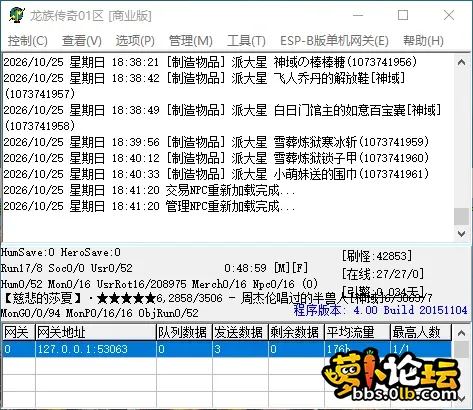Screen dimensions: 473x410
Task: Click the 队列数据 column header
Action: 184,332
